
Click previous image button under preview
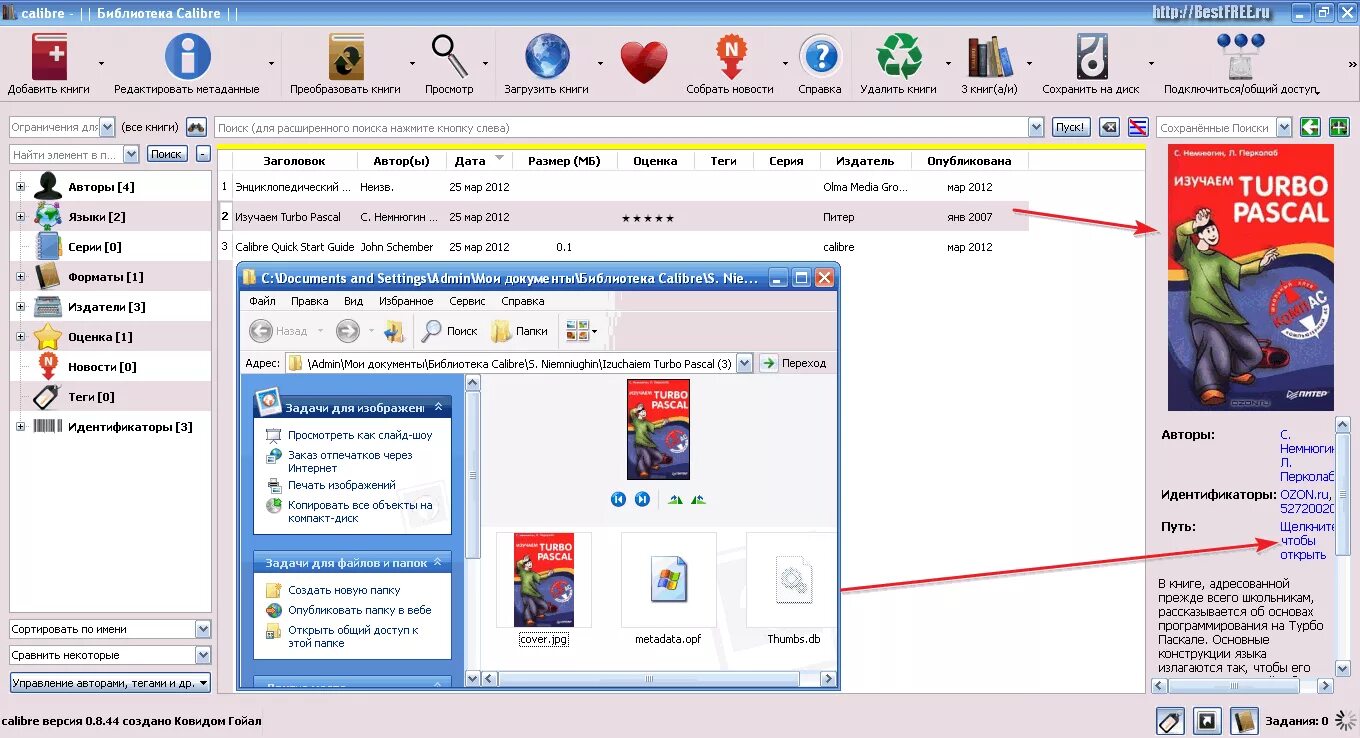[618, 499]
